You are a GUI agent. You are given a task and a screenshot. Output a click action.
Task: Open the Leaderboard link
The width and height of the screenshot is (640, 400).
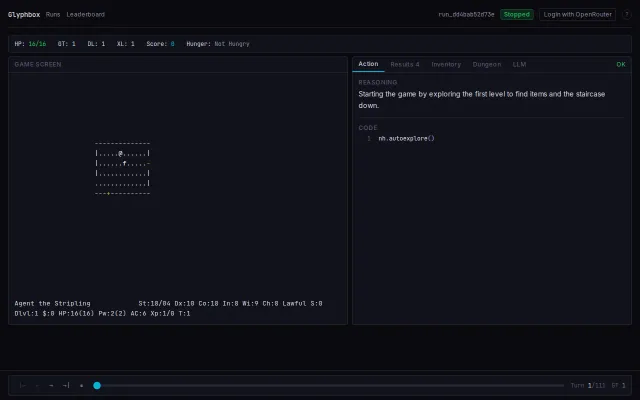pyautogui.click(x=85, y=14)
